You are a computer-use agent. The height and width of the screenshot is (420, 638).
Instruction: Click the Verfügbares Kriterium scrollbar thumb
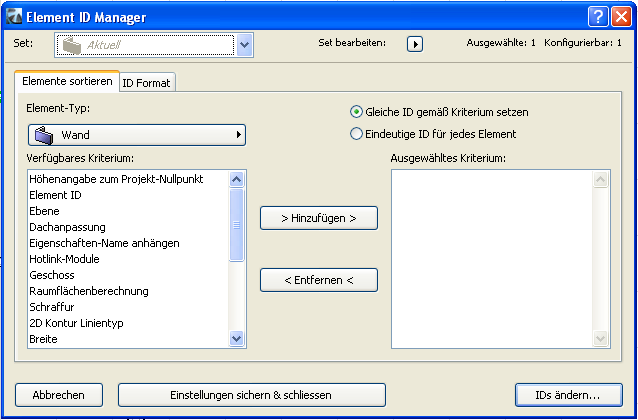tap(236, 225)
